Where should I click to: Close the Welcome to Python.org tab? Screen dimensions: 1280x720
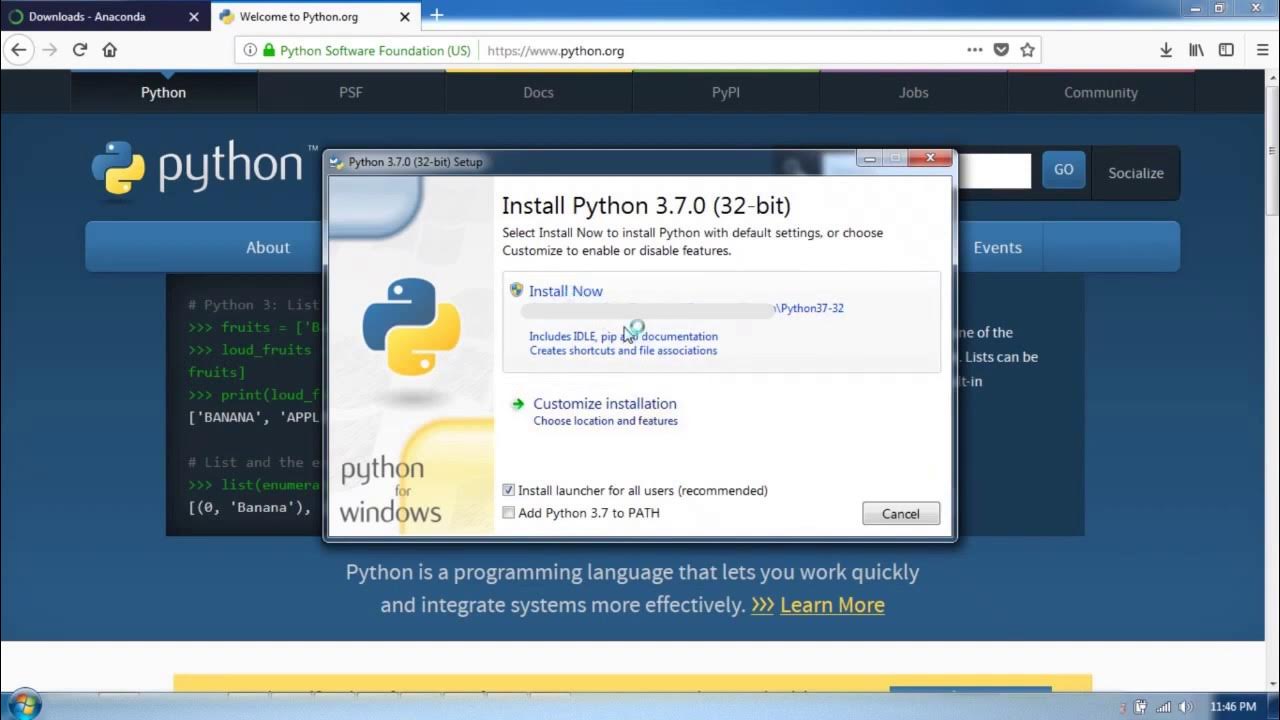404,17
